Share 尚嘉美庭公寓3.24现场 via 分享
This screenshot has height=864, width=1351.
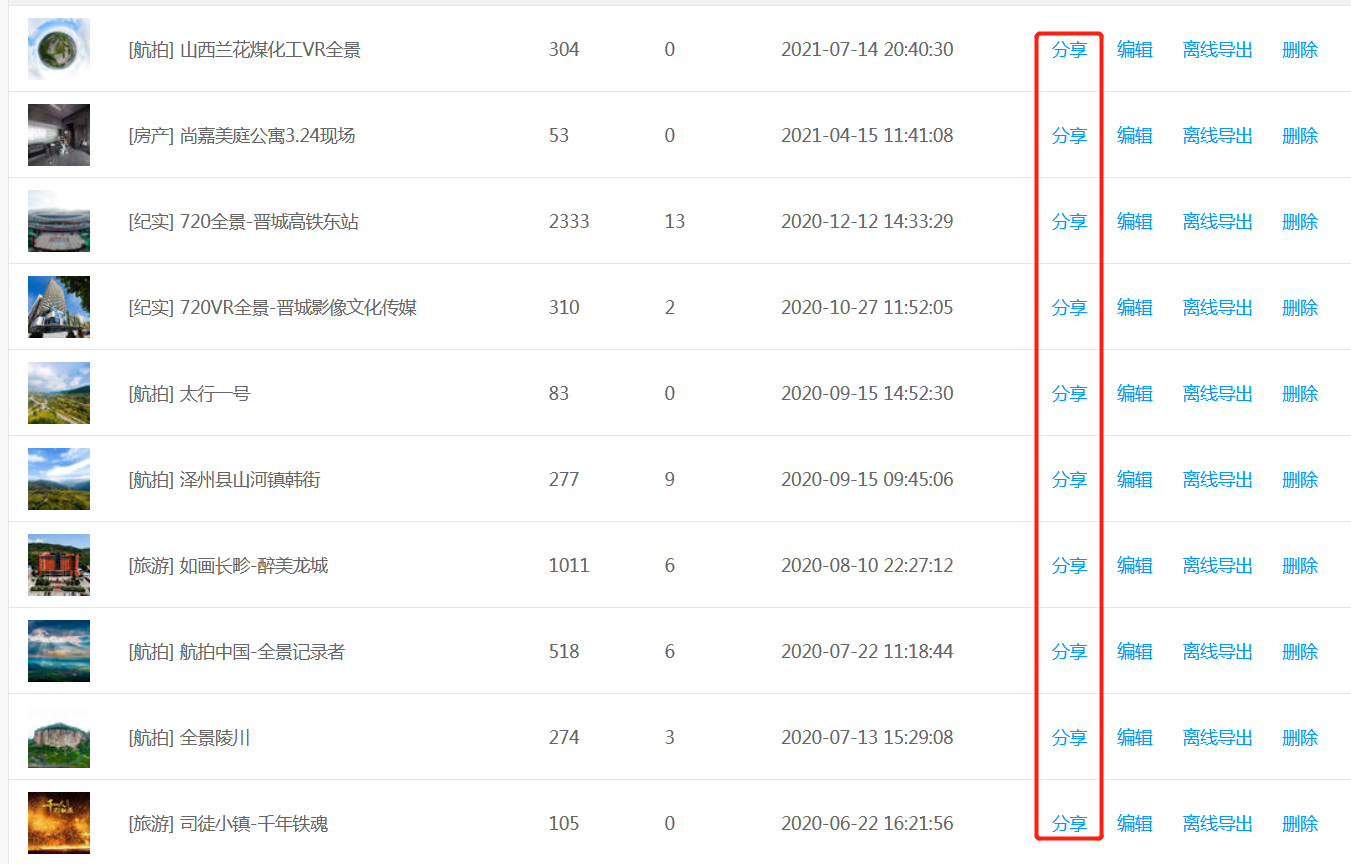[x=1069, y=136]
